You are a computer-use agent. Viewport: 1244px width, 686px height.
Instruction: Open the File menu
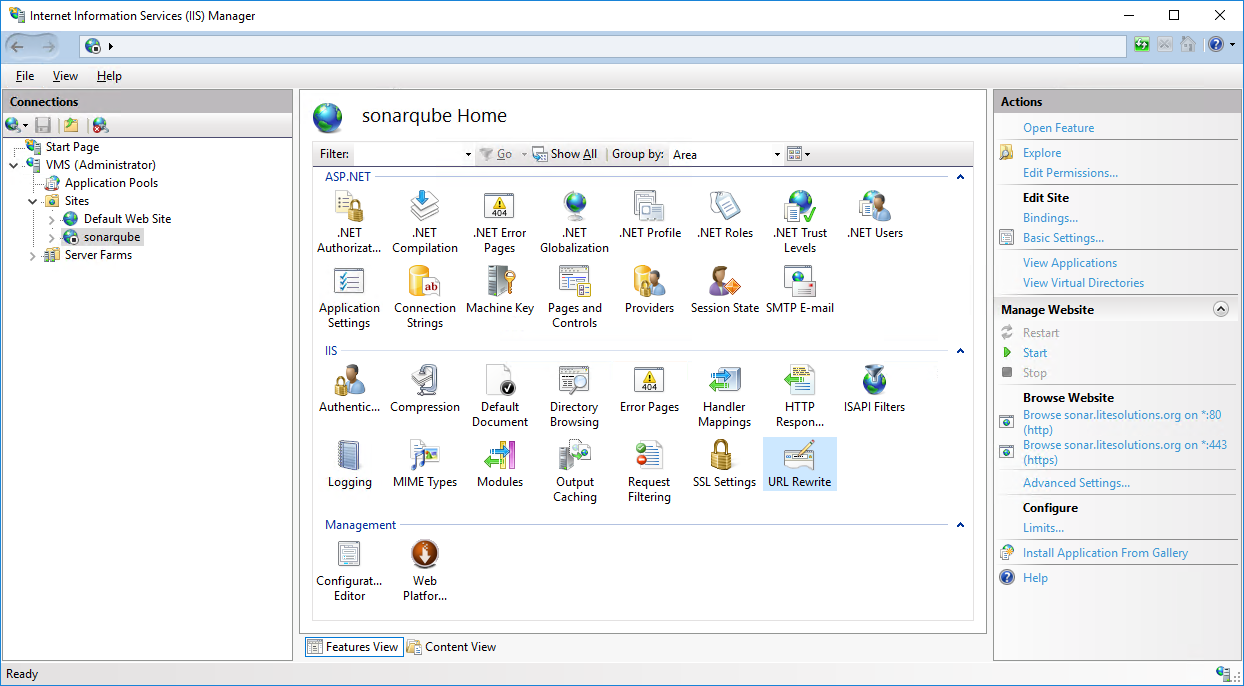click(x=25, y=76)
